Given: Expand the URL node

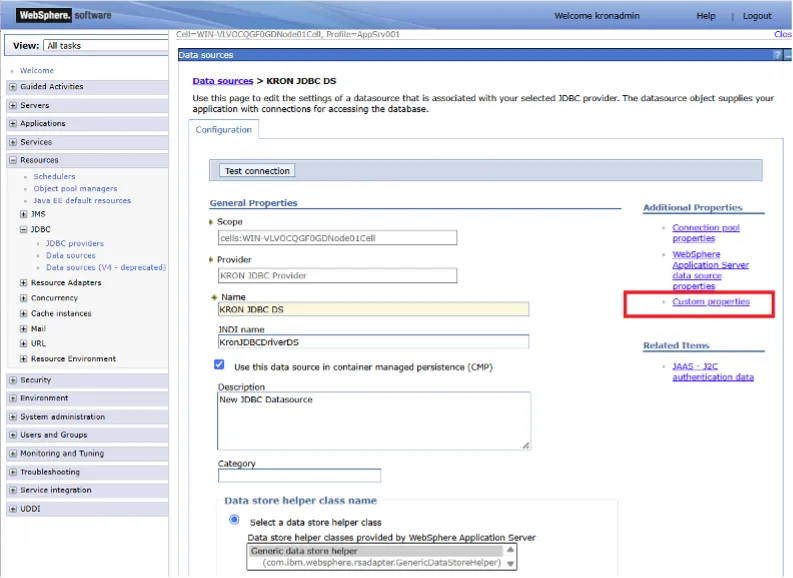Looking at the screenshot, I should pyautogui.click(x=23, y=344).
